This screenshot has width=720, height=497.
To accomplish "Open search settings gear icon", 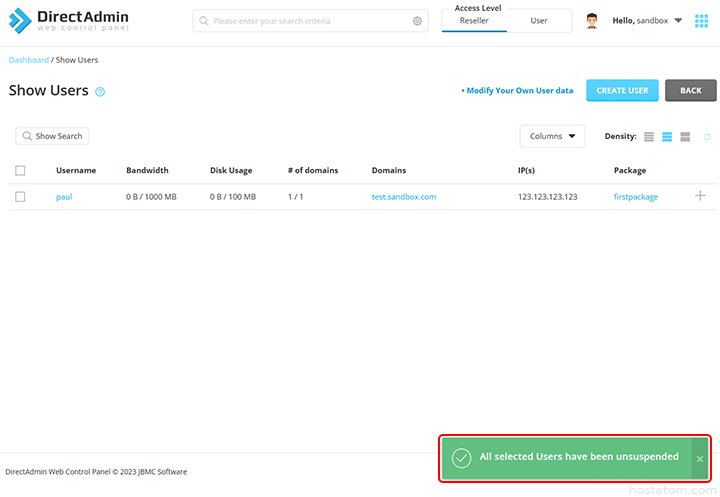I will click(417, 21).
